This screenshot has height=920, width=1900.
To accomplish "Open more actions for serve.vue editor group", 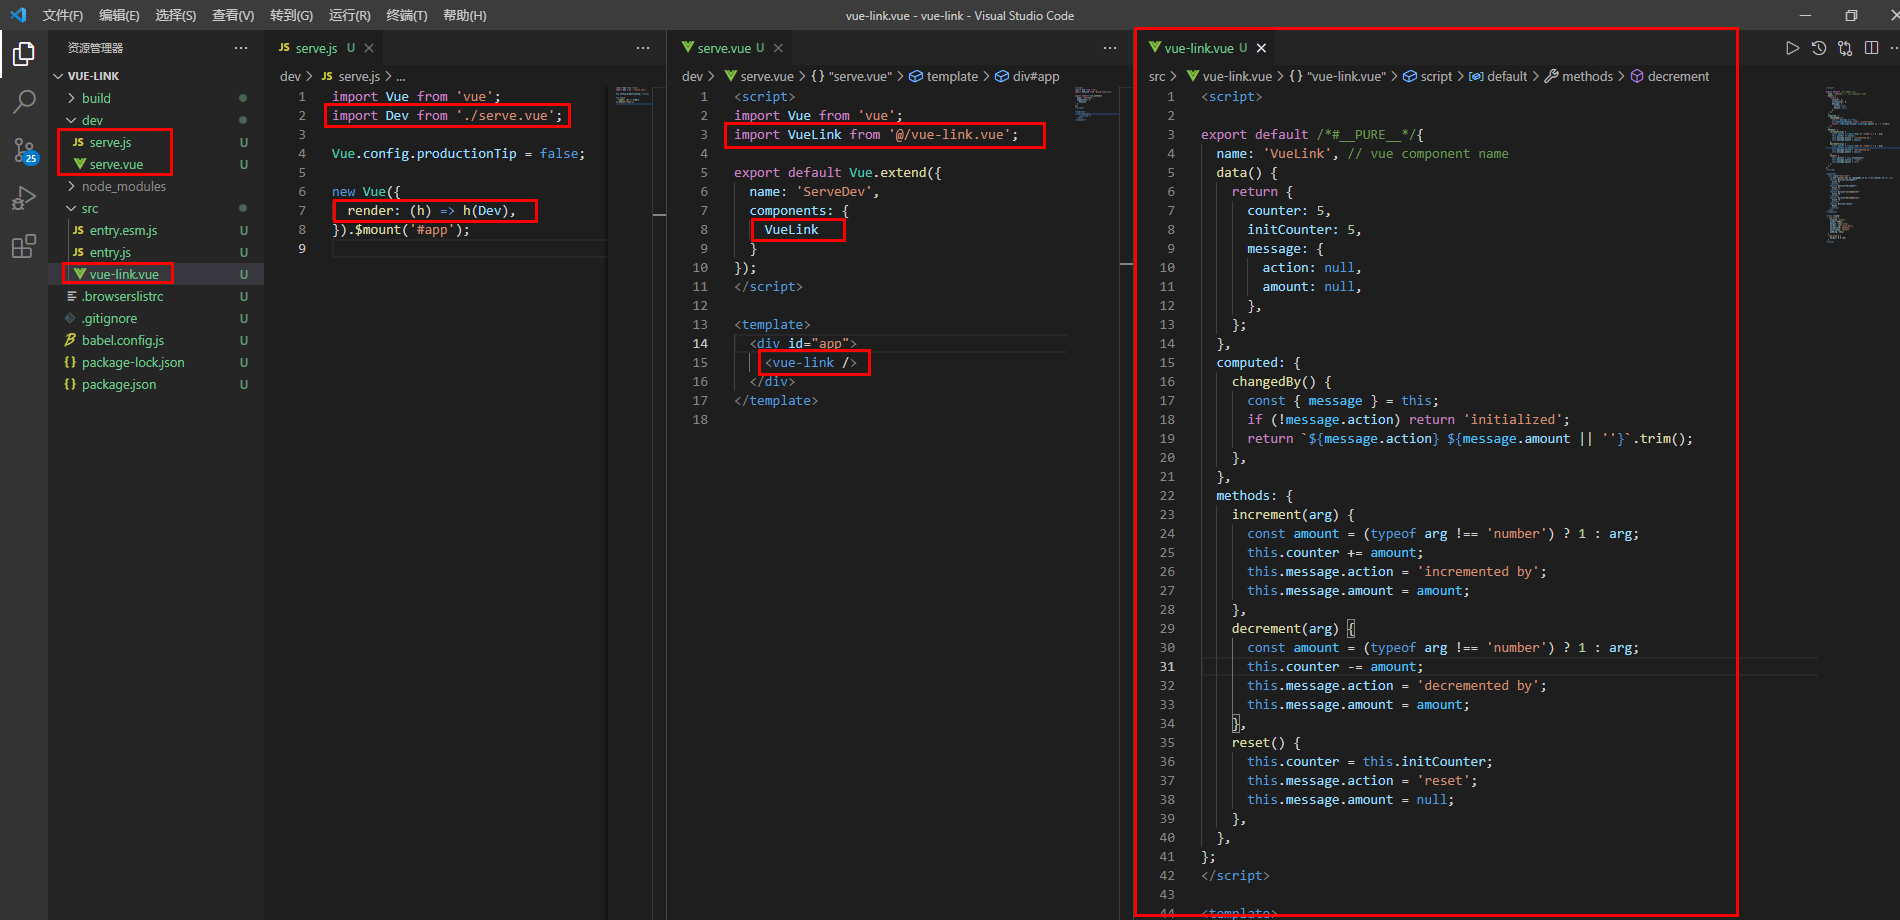I will (x=1110, y=48).
